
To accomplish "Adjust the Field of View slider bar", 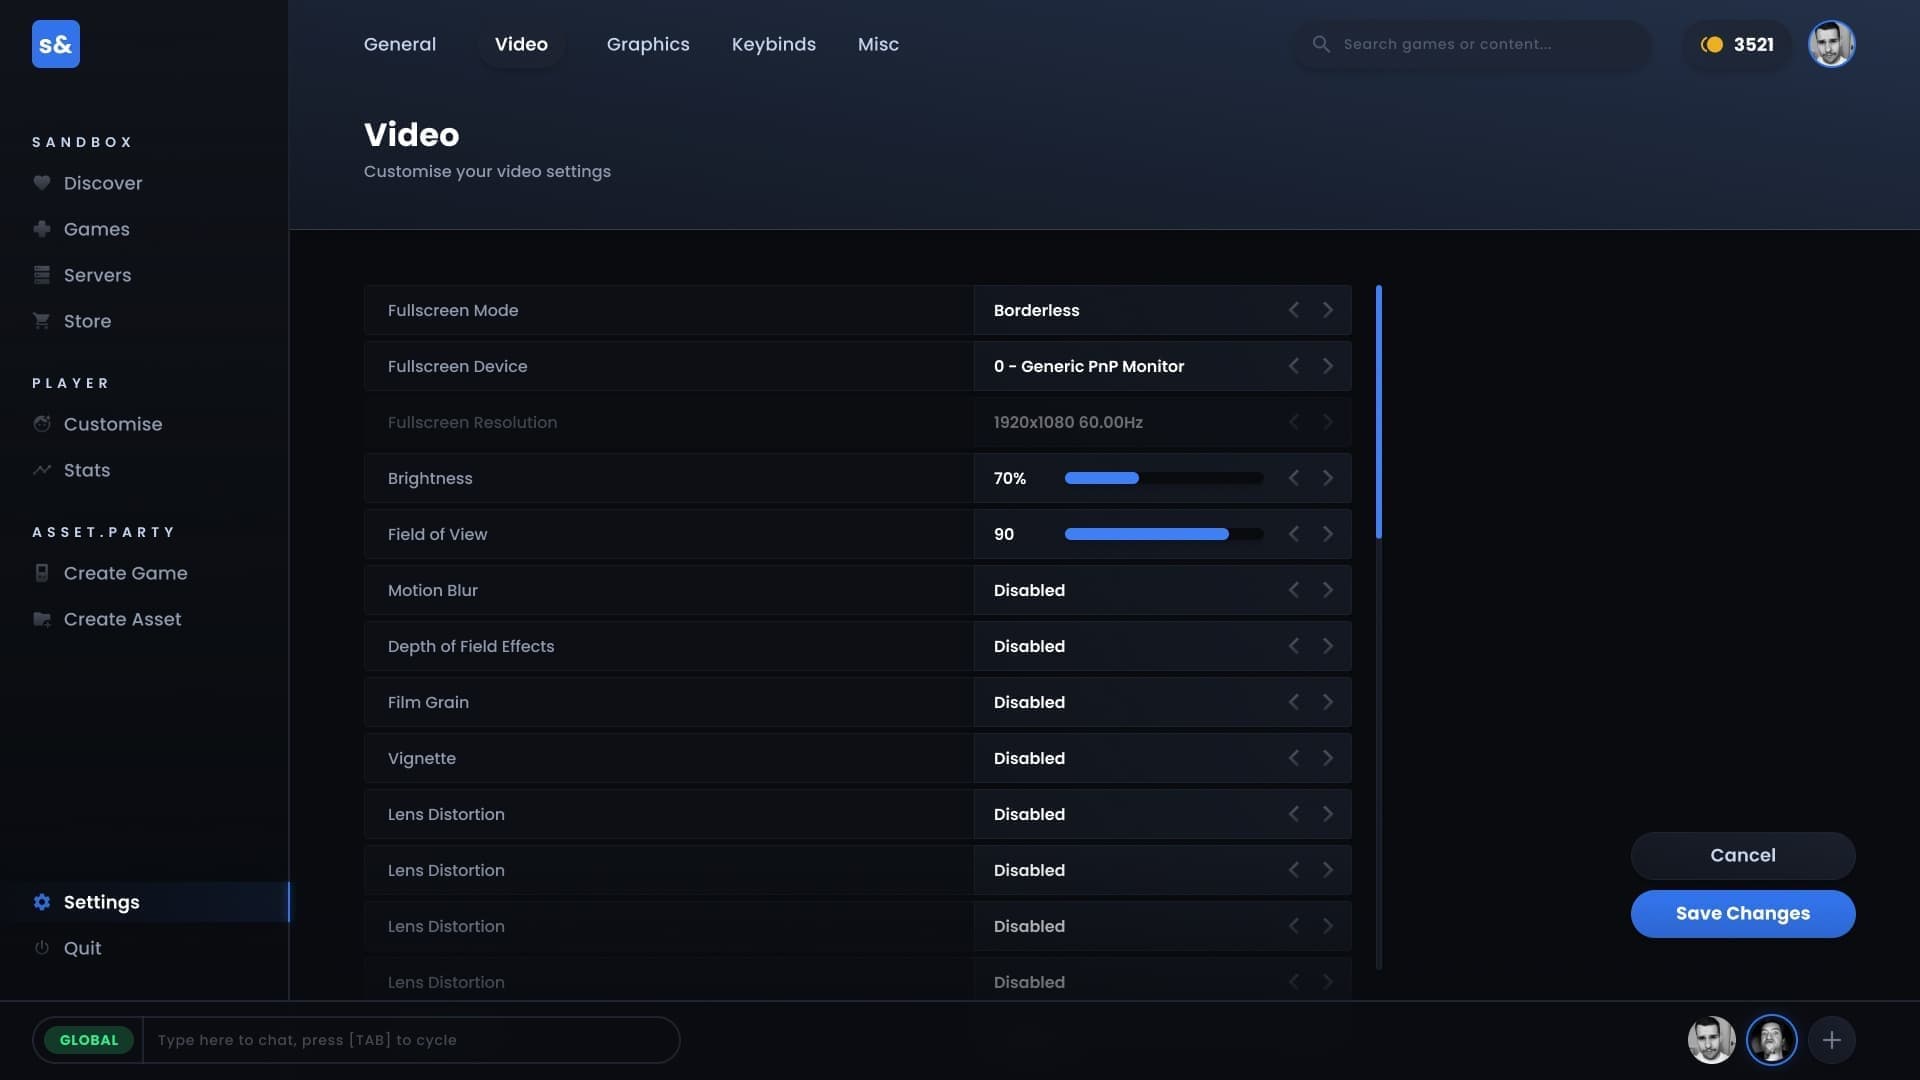I will click(x=1164, y=534).
